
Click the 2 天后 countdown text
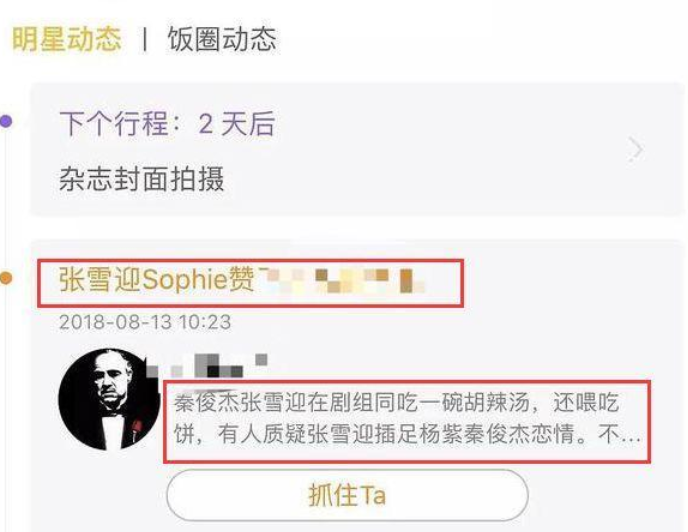(x=237, y=123)
